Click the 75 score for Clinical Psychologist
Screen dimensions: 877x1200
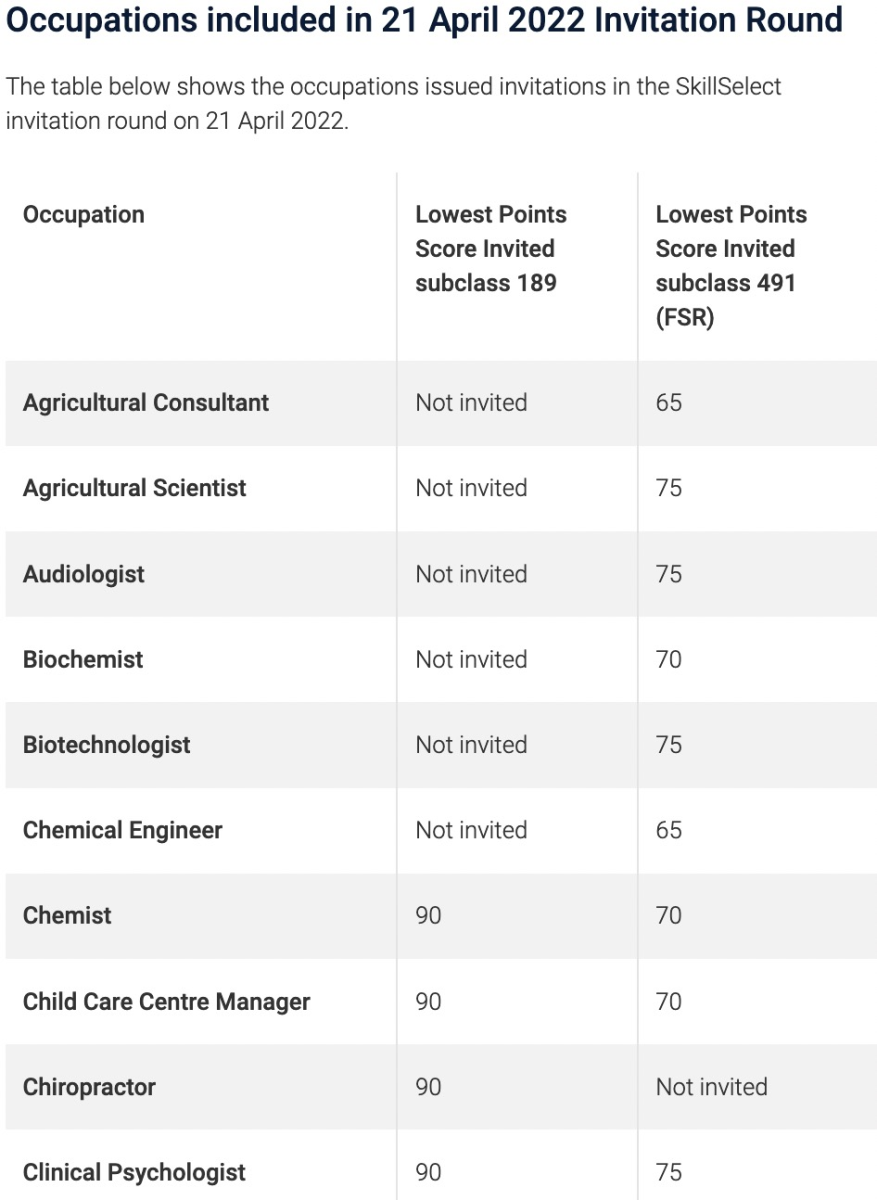(x=669, y=1172)
